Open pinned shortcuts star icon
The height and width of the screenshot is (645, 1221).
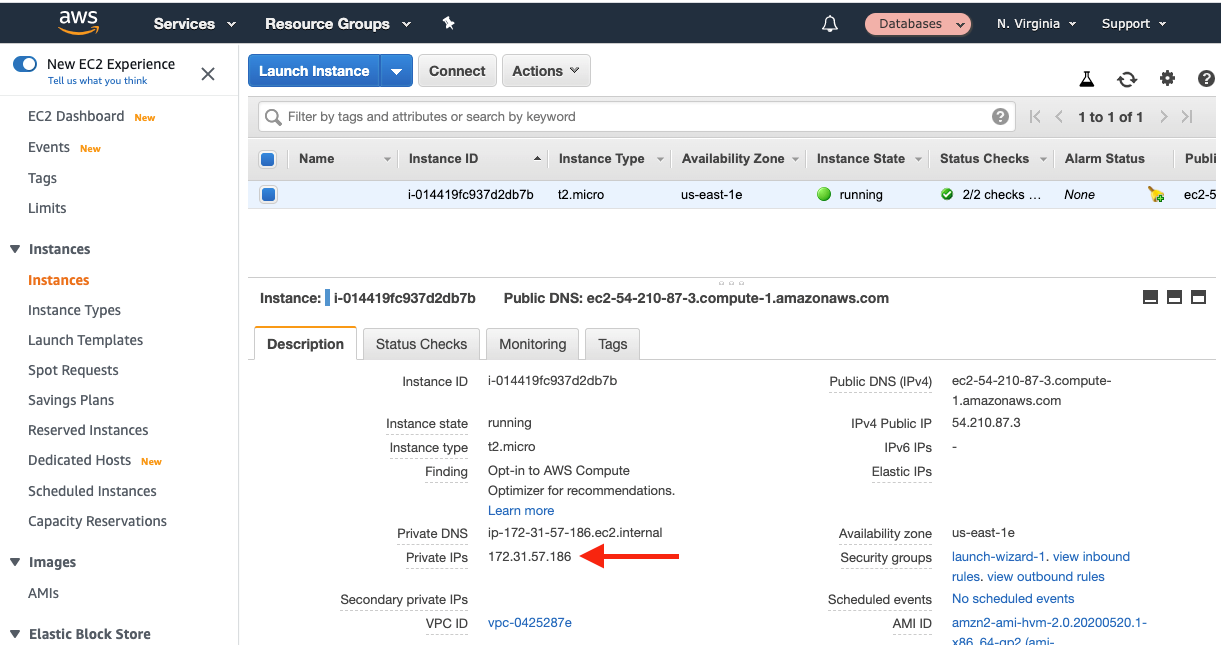(448, 22)
